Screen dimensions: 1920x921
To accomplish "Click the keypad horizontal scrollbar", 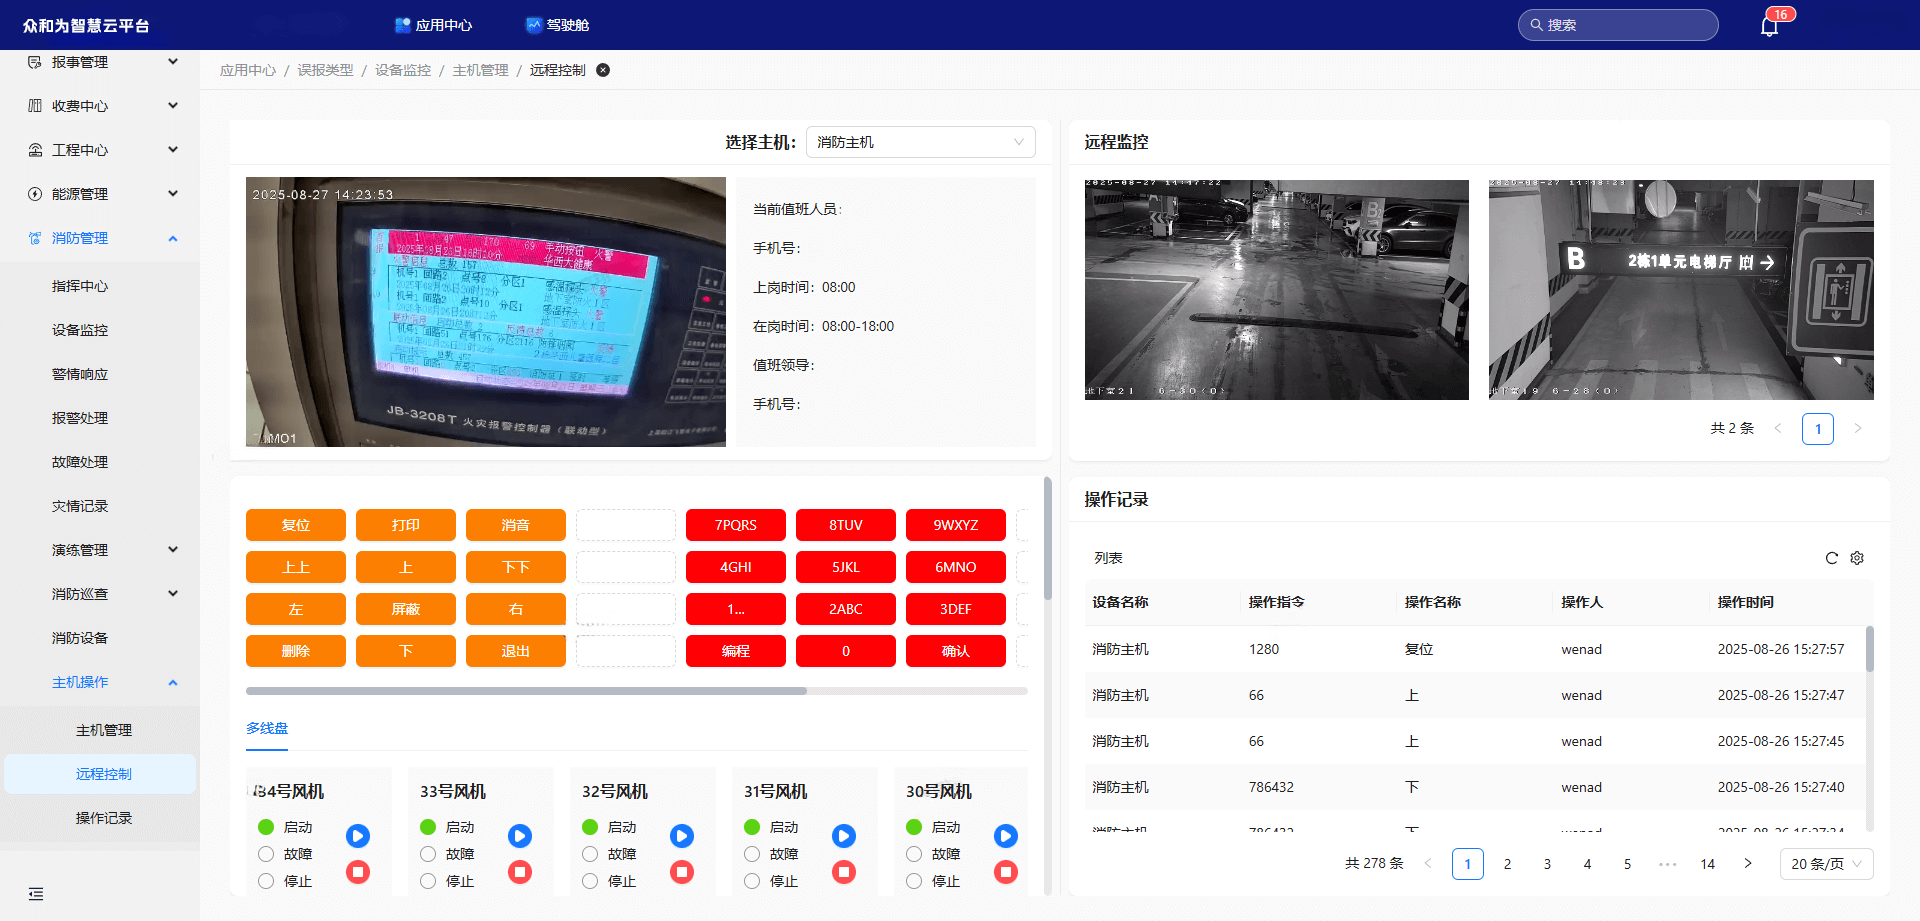I will [x=526, y=691].
